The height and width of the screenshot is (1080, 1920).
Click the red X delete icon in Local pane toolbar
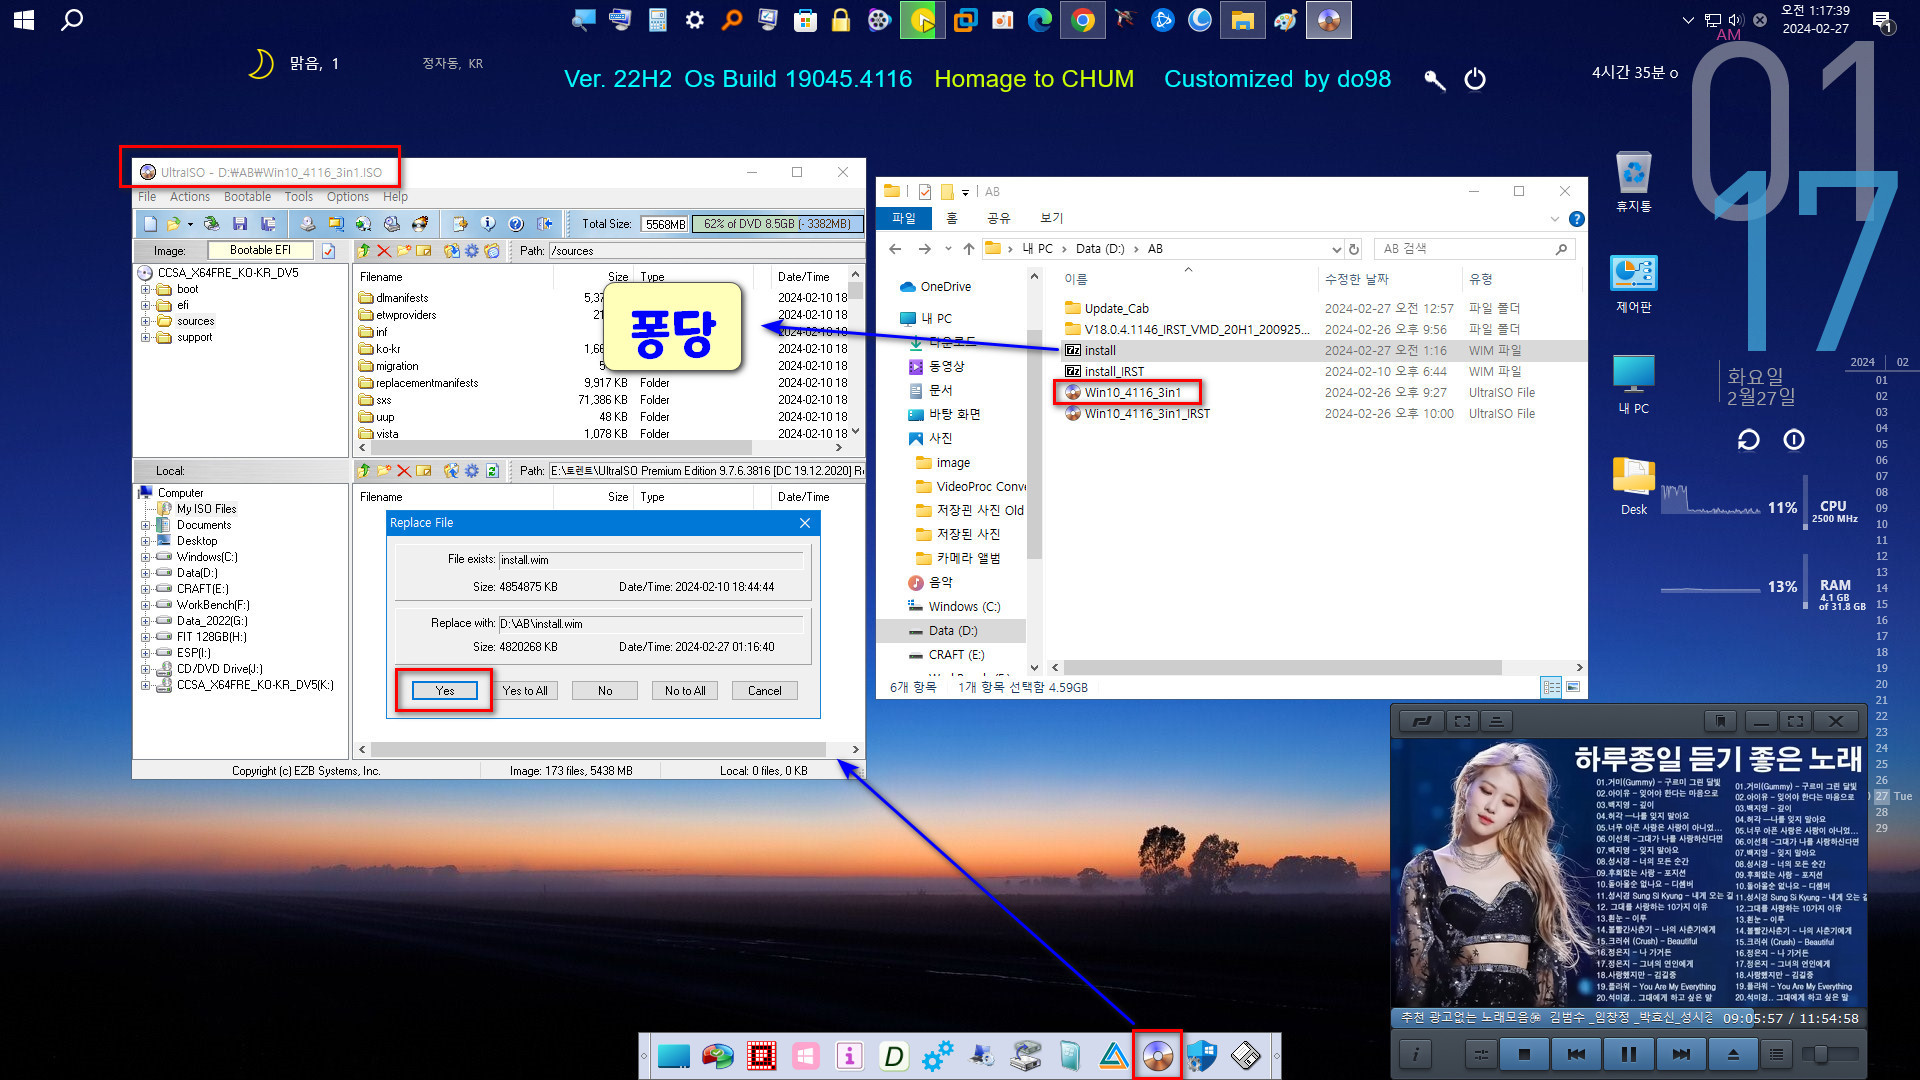[404, 471]
